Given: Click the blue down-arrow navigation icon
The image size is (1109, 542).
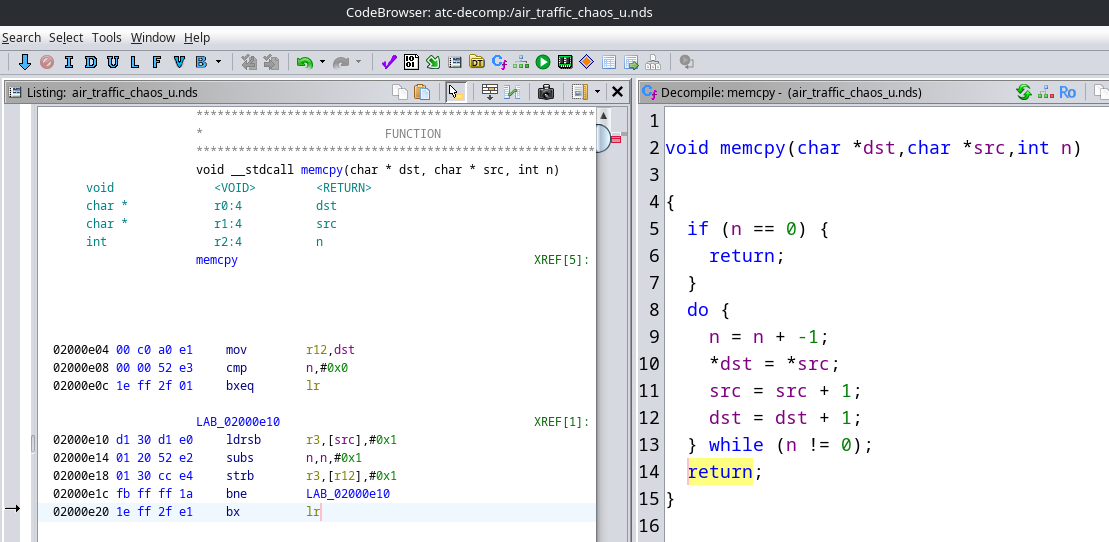Looking at the screenshot, I should (x=25, y=62).
